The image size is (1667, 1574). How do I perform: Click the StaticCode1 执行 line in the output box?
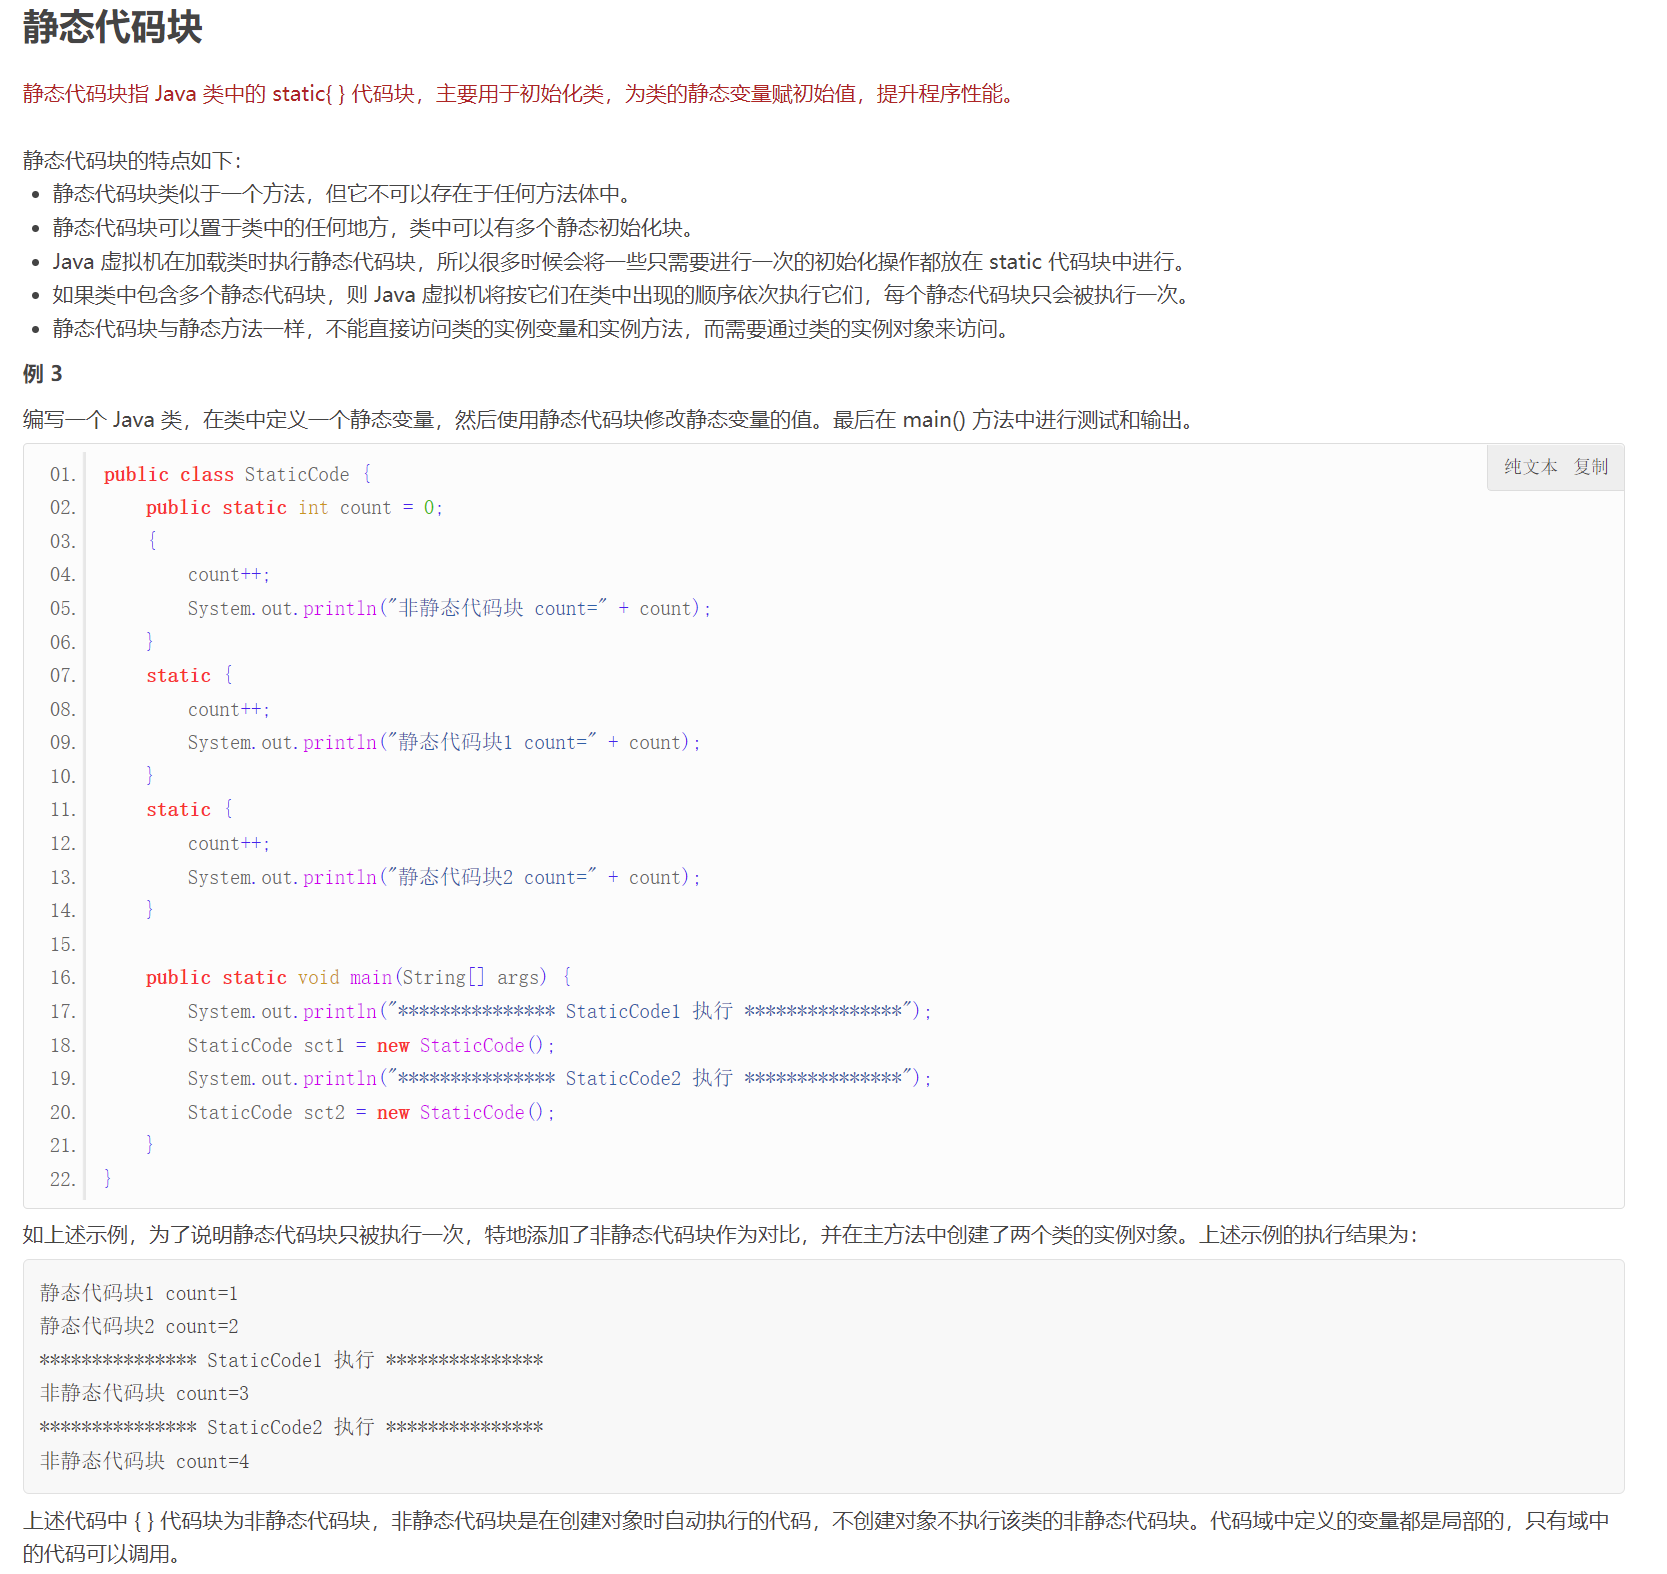pyautogui.click(x=292, y=1361)
